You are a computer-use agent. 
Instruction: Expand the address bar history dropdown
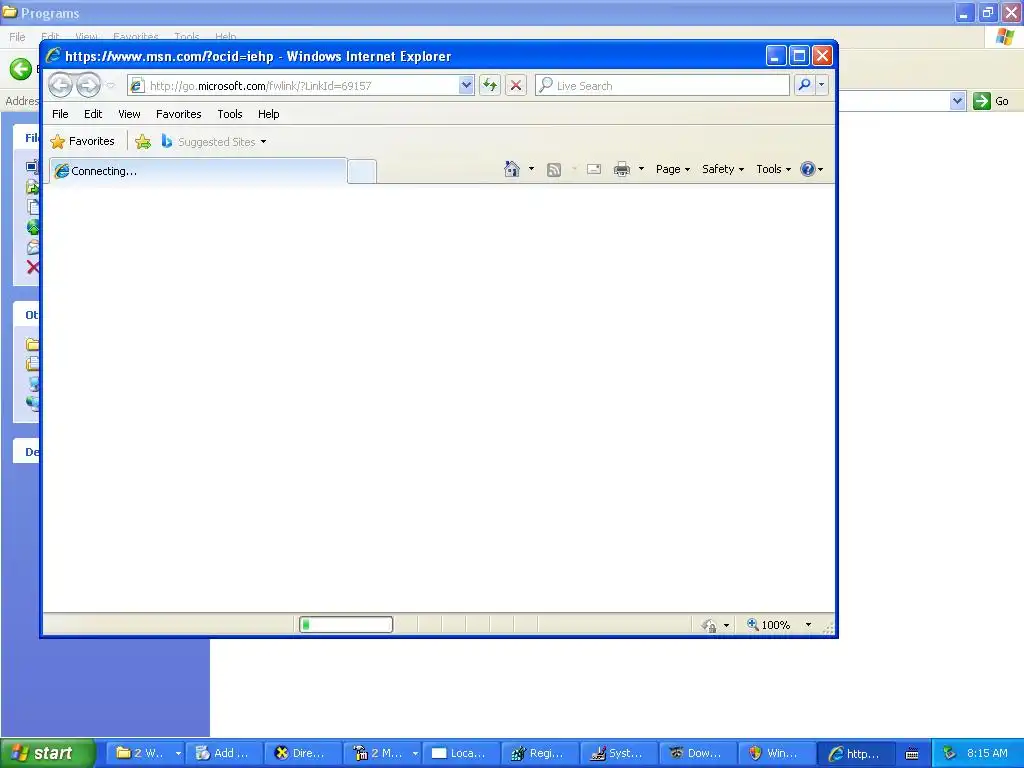pos(466,86)
